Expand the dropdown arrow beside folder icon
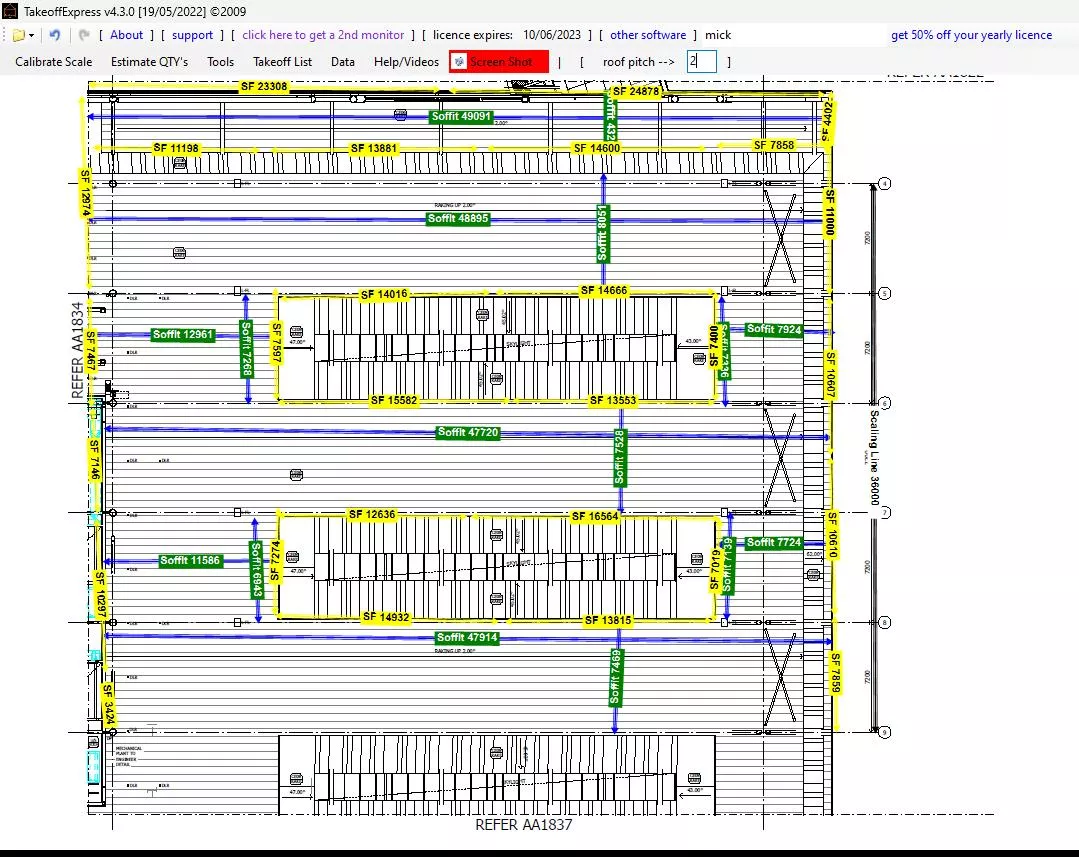 32,35
